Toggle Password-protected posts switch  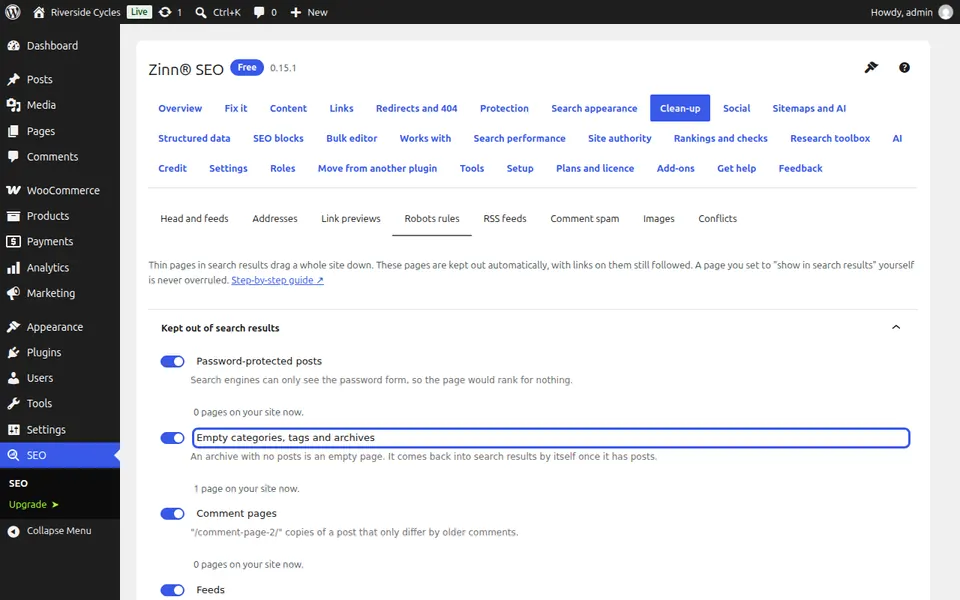tap(172, 361)
